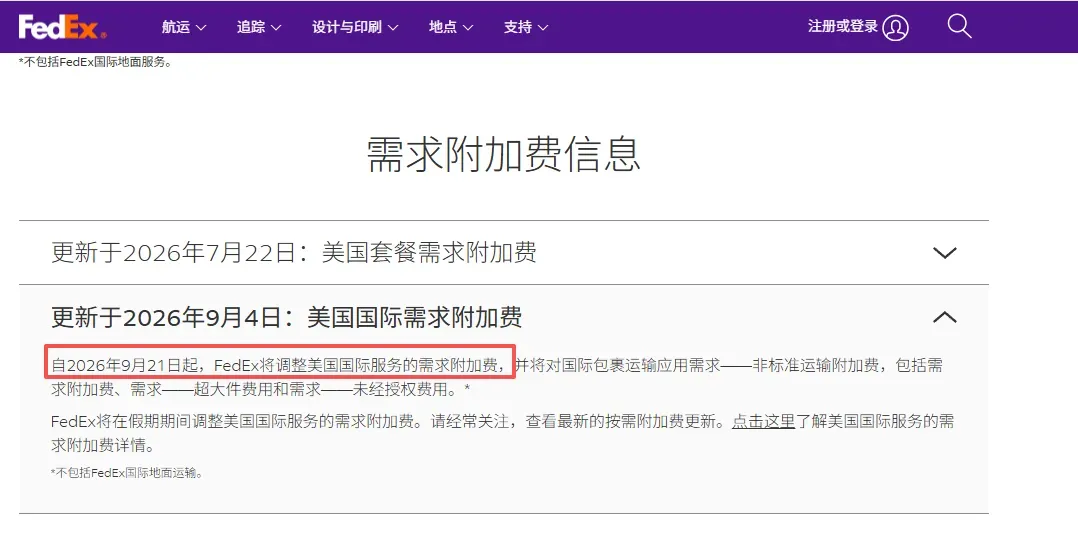Open the 航运 menu

[184, 27]
